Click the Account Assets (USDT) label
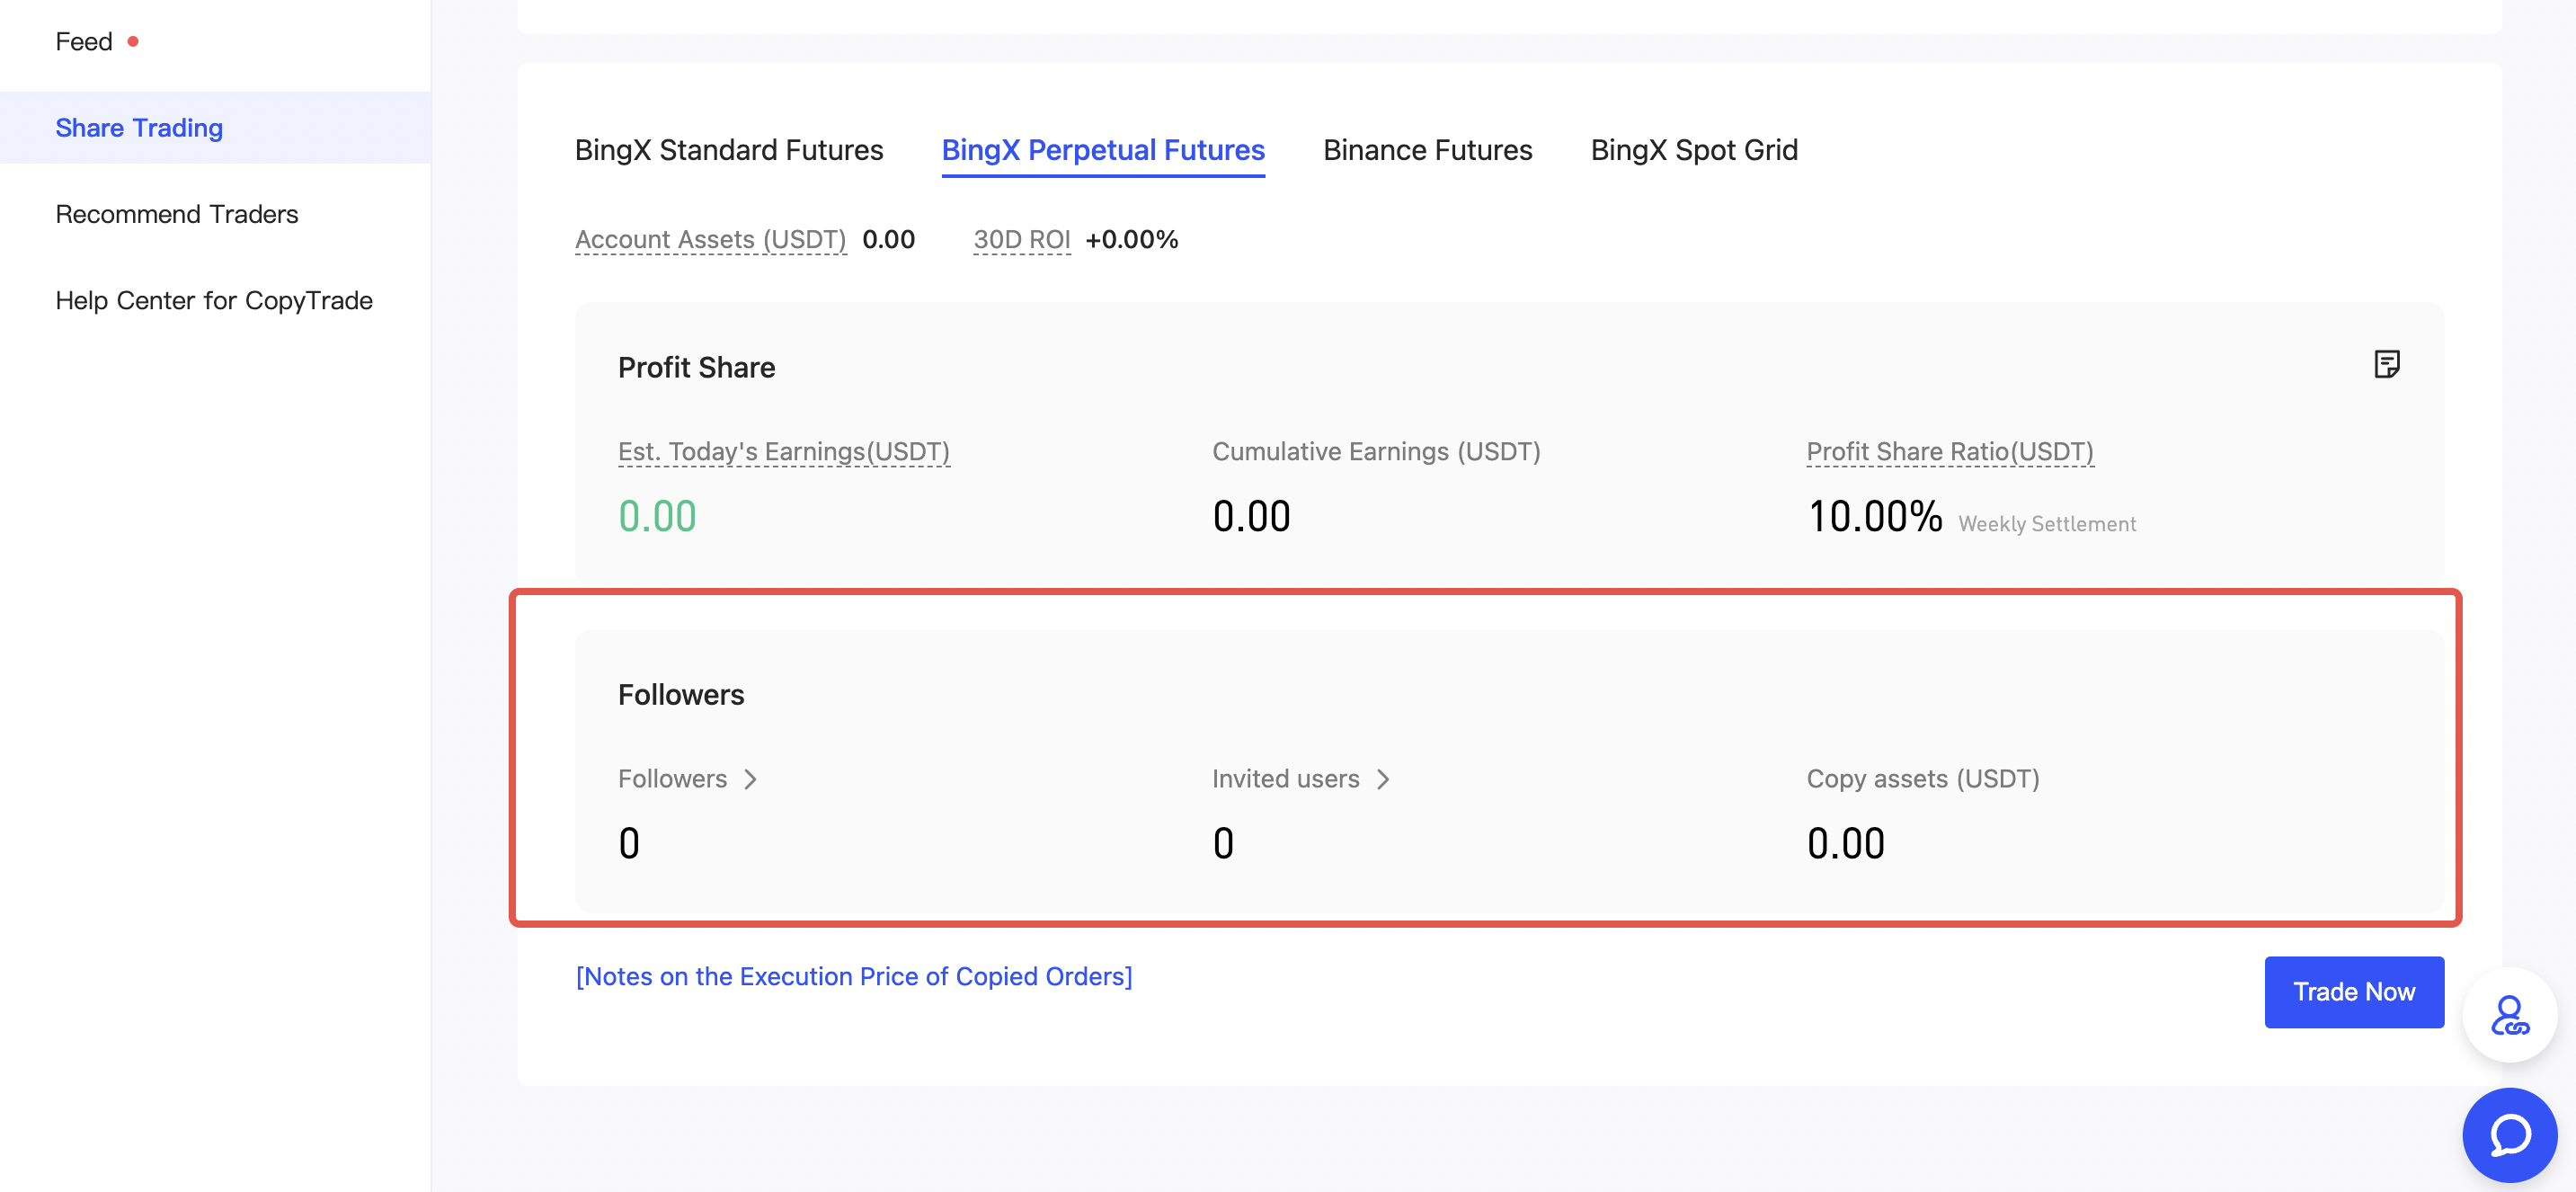The height and width of the screenshot is (1192, 2576). 710,240
